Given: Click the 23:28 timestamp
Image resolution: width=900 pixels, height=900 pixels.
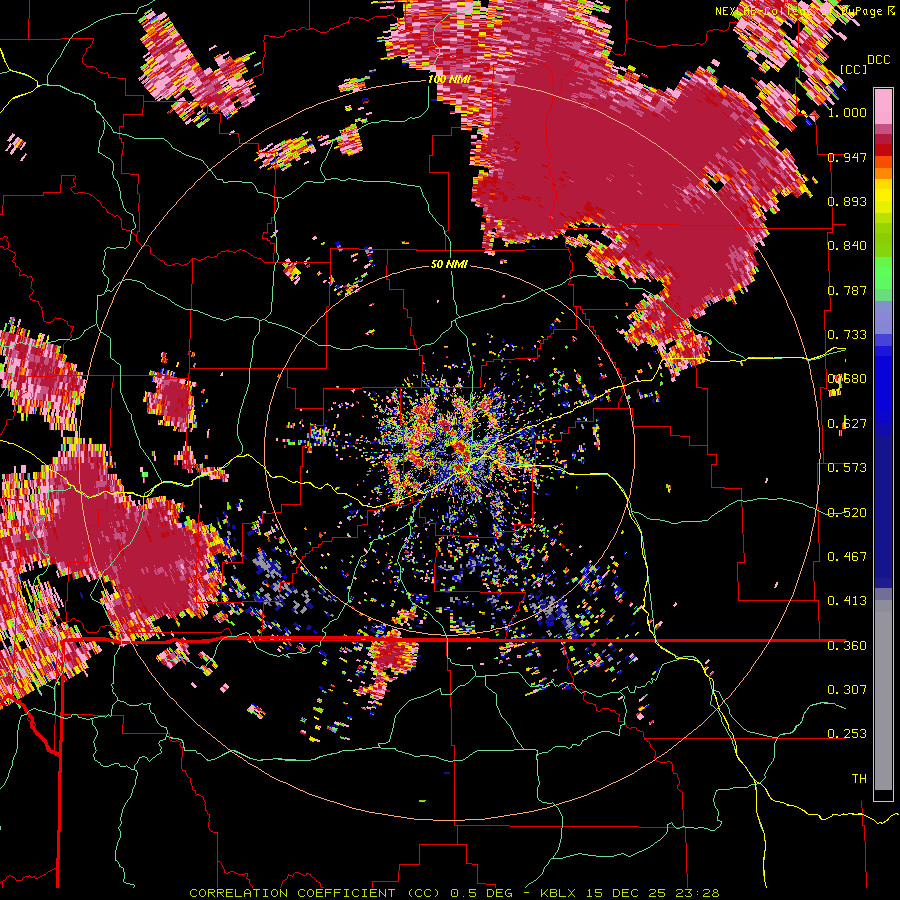Looking at the screenshot, I should click(696, 893).
